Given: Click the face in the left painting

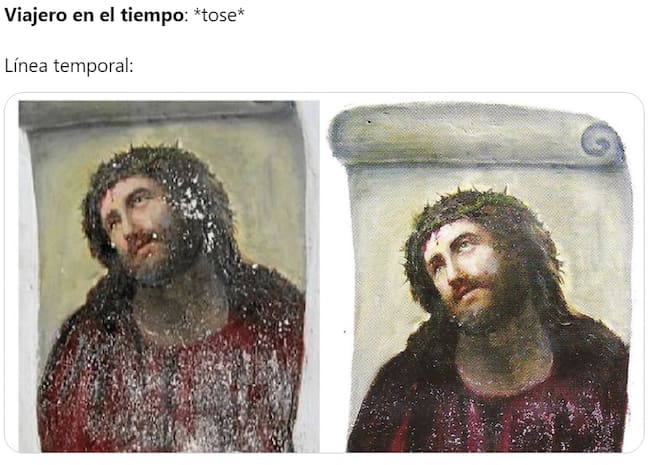Looking at the screenshot, I should pyautogui.click(x=135, y=224).
